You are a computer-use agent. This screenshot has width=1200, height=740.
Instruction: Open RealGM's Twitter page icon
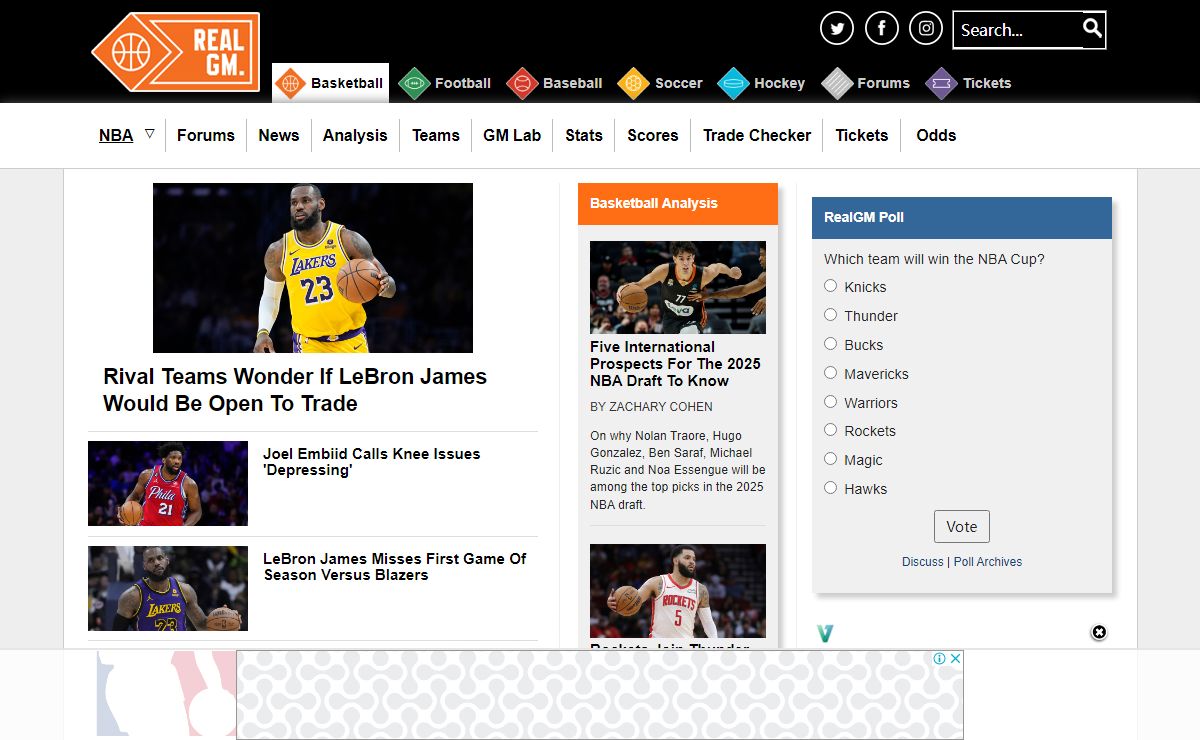pyautogui.click(x=837, y=28)
